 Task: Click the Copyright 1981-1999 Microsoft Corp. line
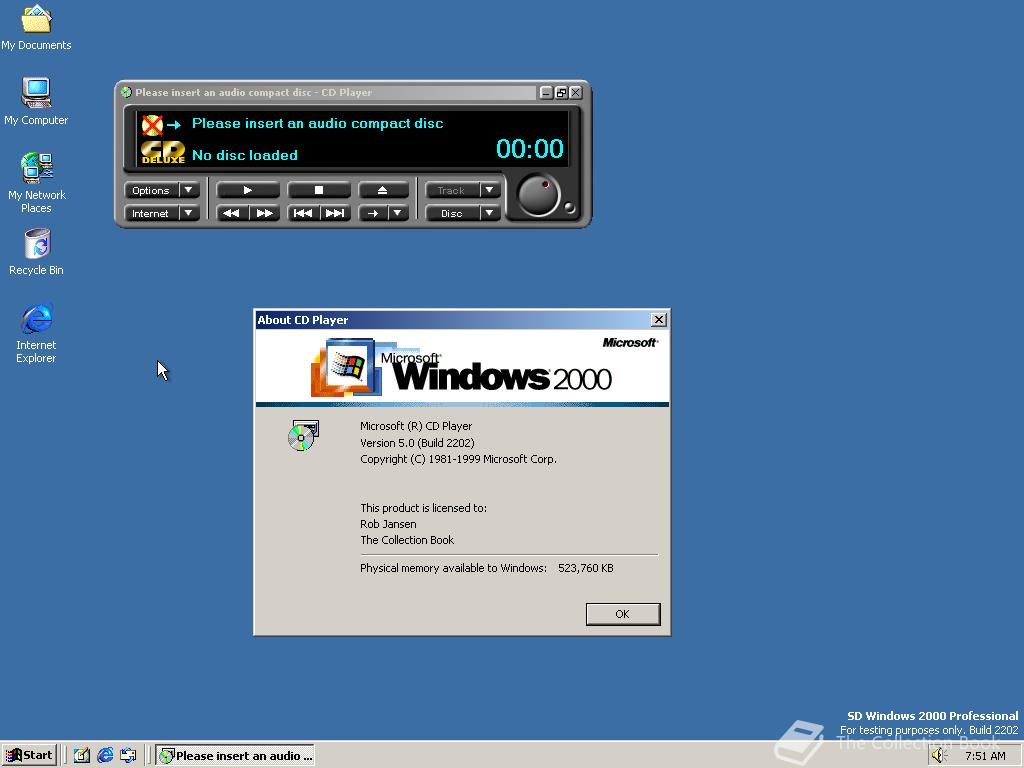[x=458, y=459]
